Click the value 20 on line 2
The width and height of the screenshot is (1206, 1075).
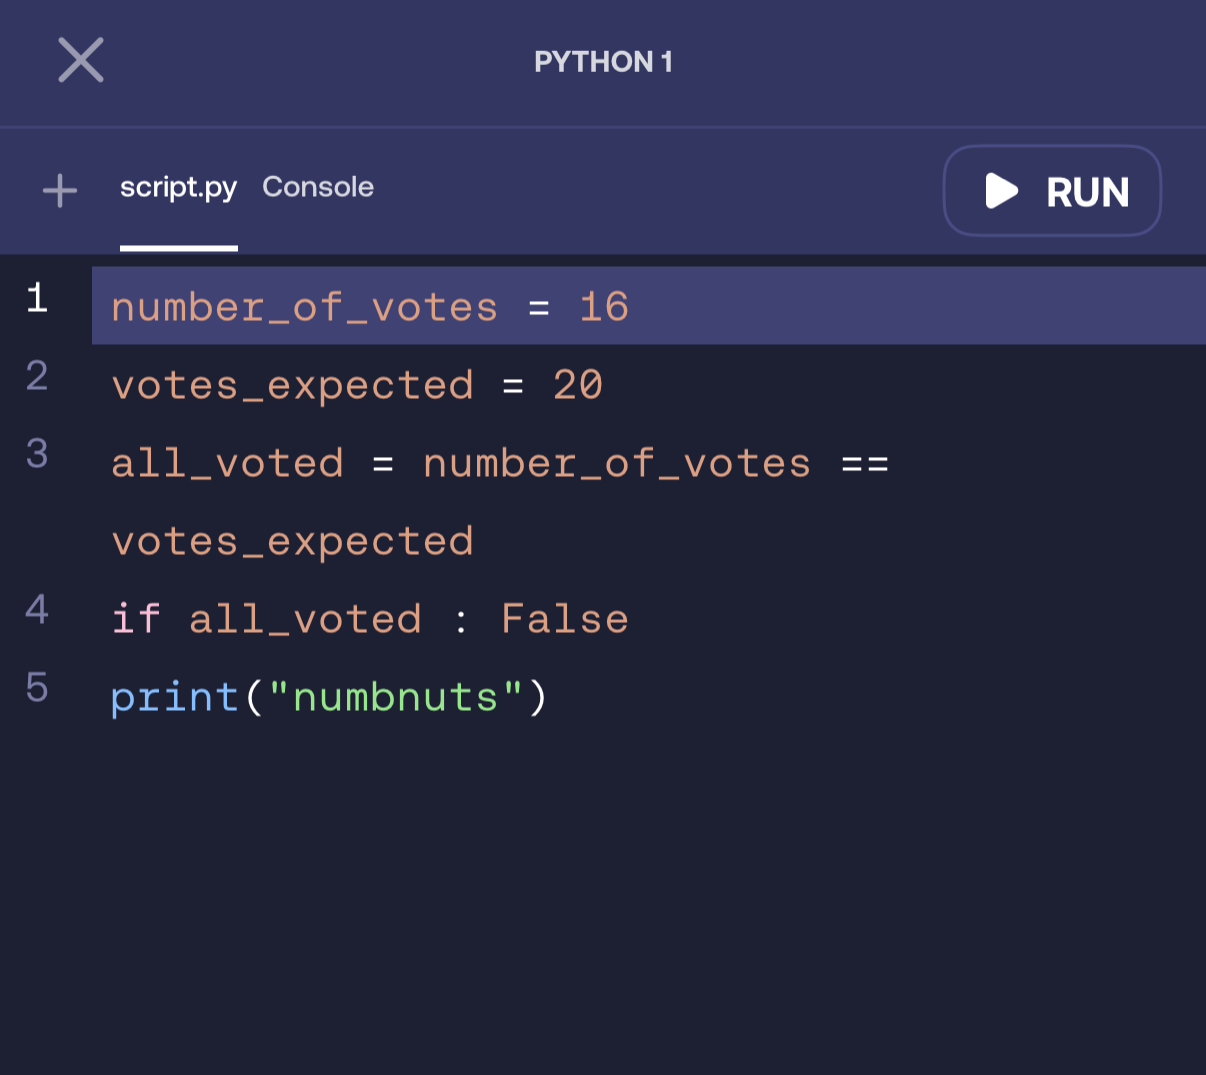pos(578,385)
